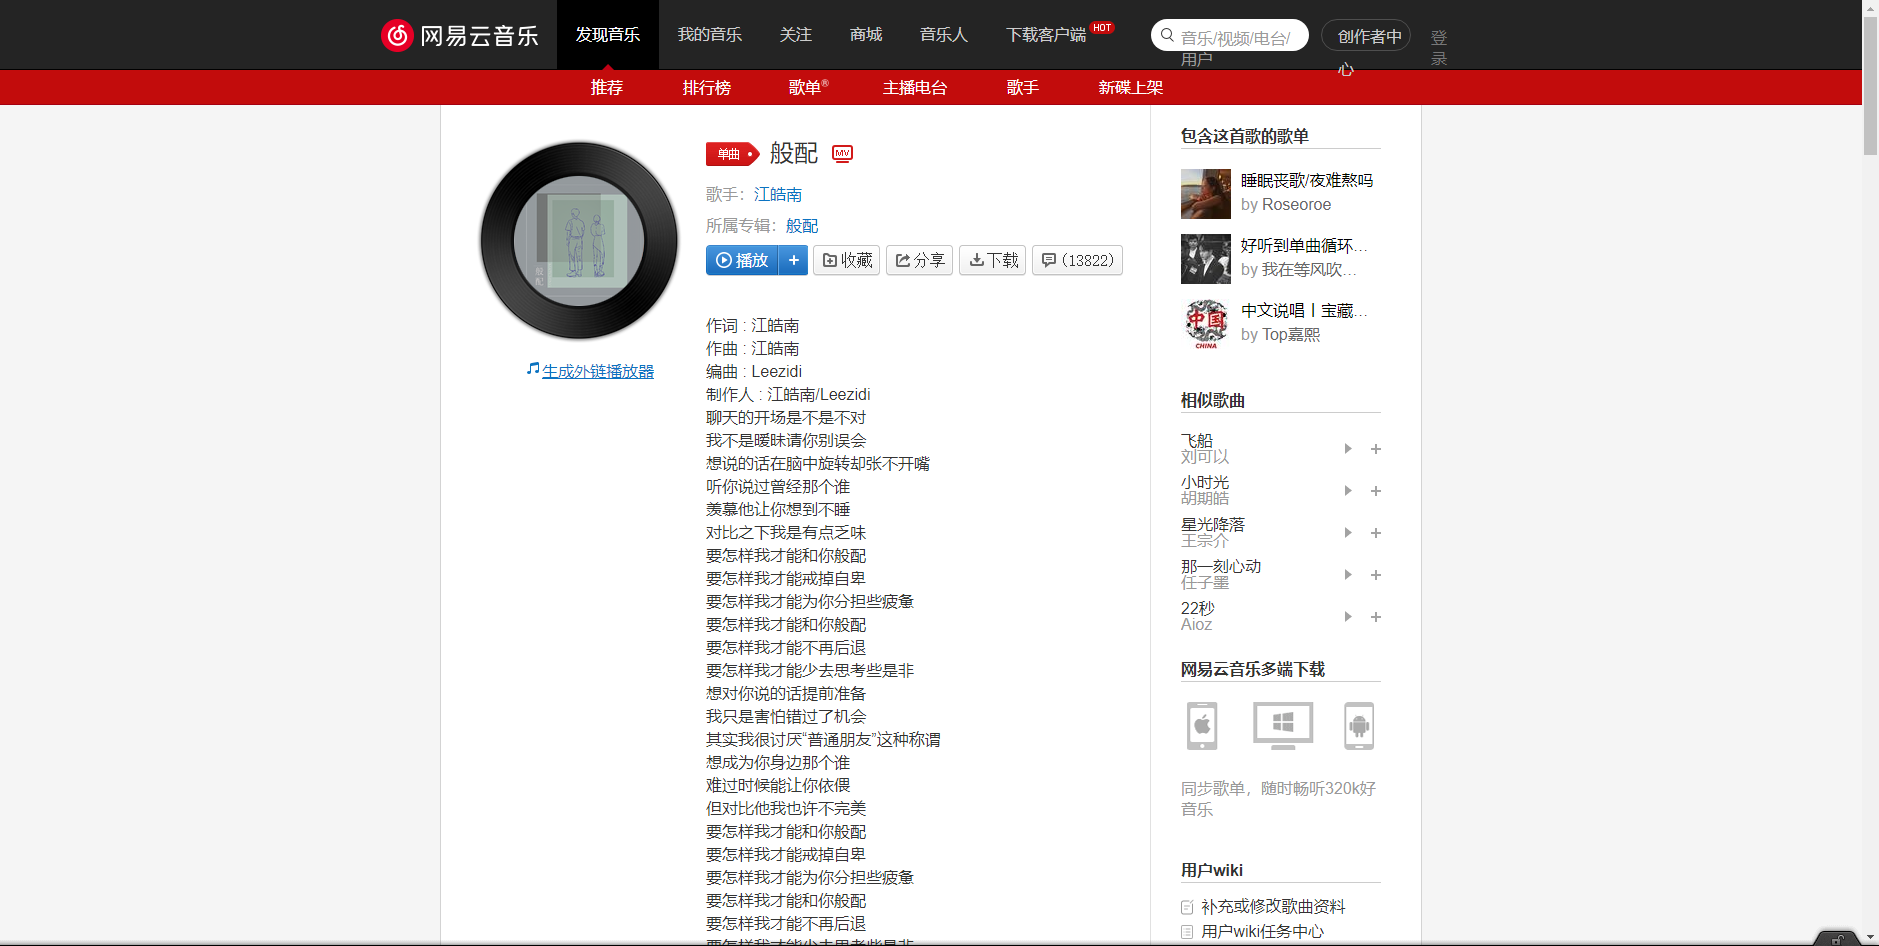The width and height of the screenshot is (1879, 946).
Task: Open the artist page for 江皓南
Action: pos(779,194)
